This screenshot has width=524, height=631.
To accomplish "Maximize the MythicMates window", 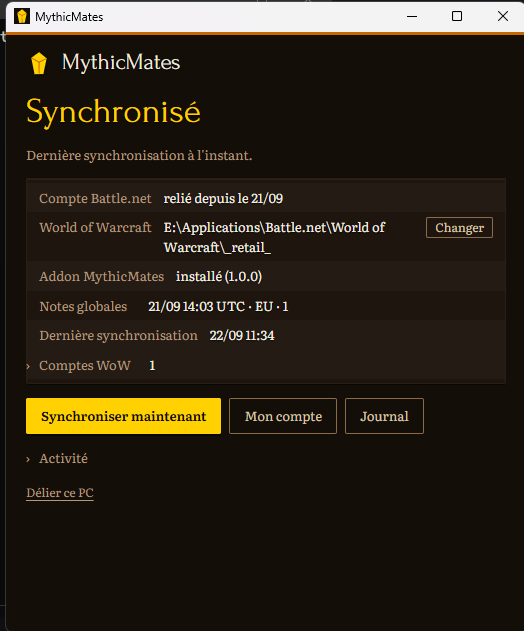I will tap(457, 16).
